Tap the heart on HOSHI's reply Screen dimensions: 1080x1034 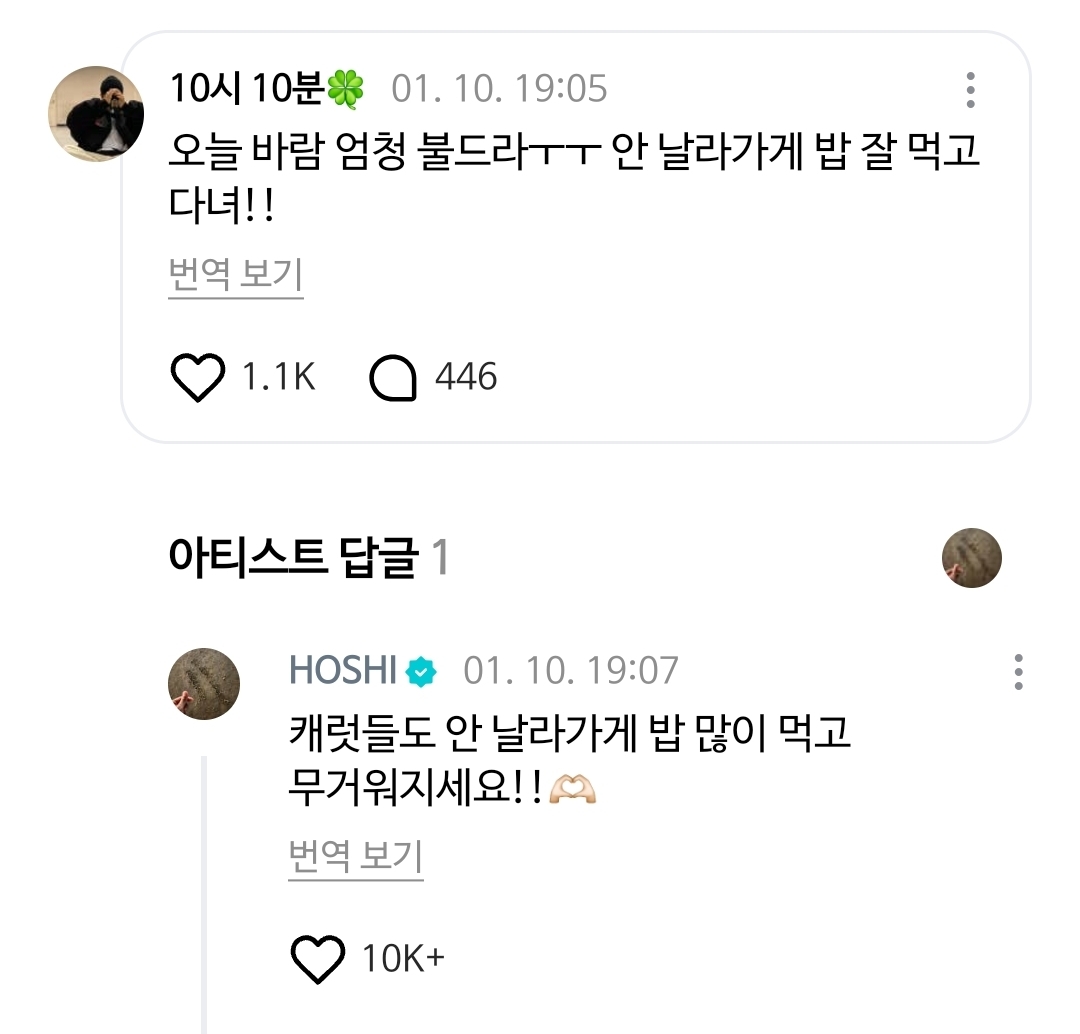[x=317, y=959]
